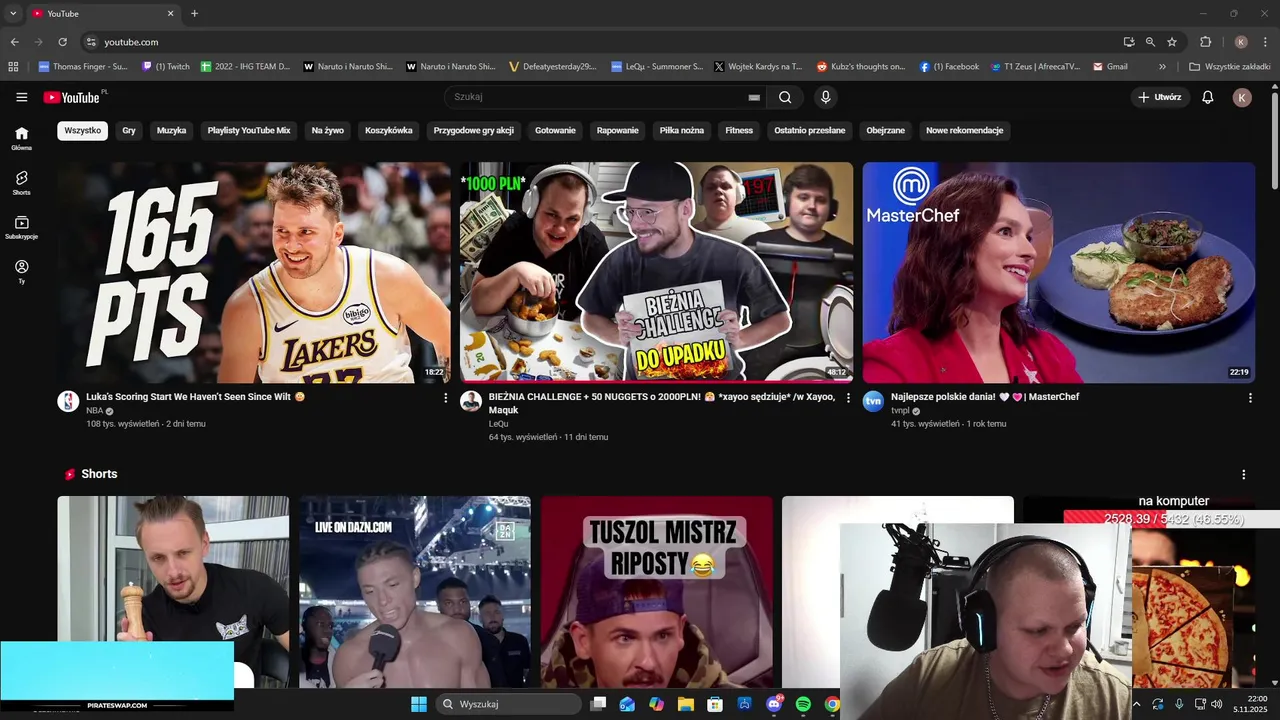Open the 165 PTS Lakers thumbnail
The image size is (1280, 720).
254,272
